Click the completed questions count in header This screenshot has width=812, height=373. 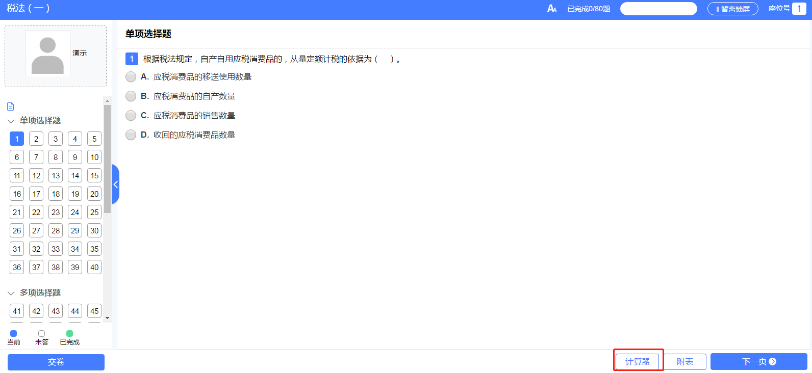pyautogui.click(x=588, y=9)
